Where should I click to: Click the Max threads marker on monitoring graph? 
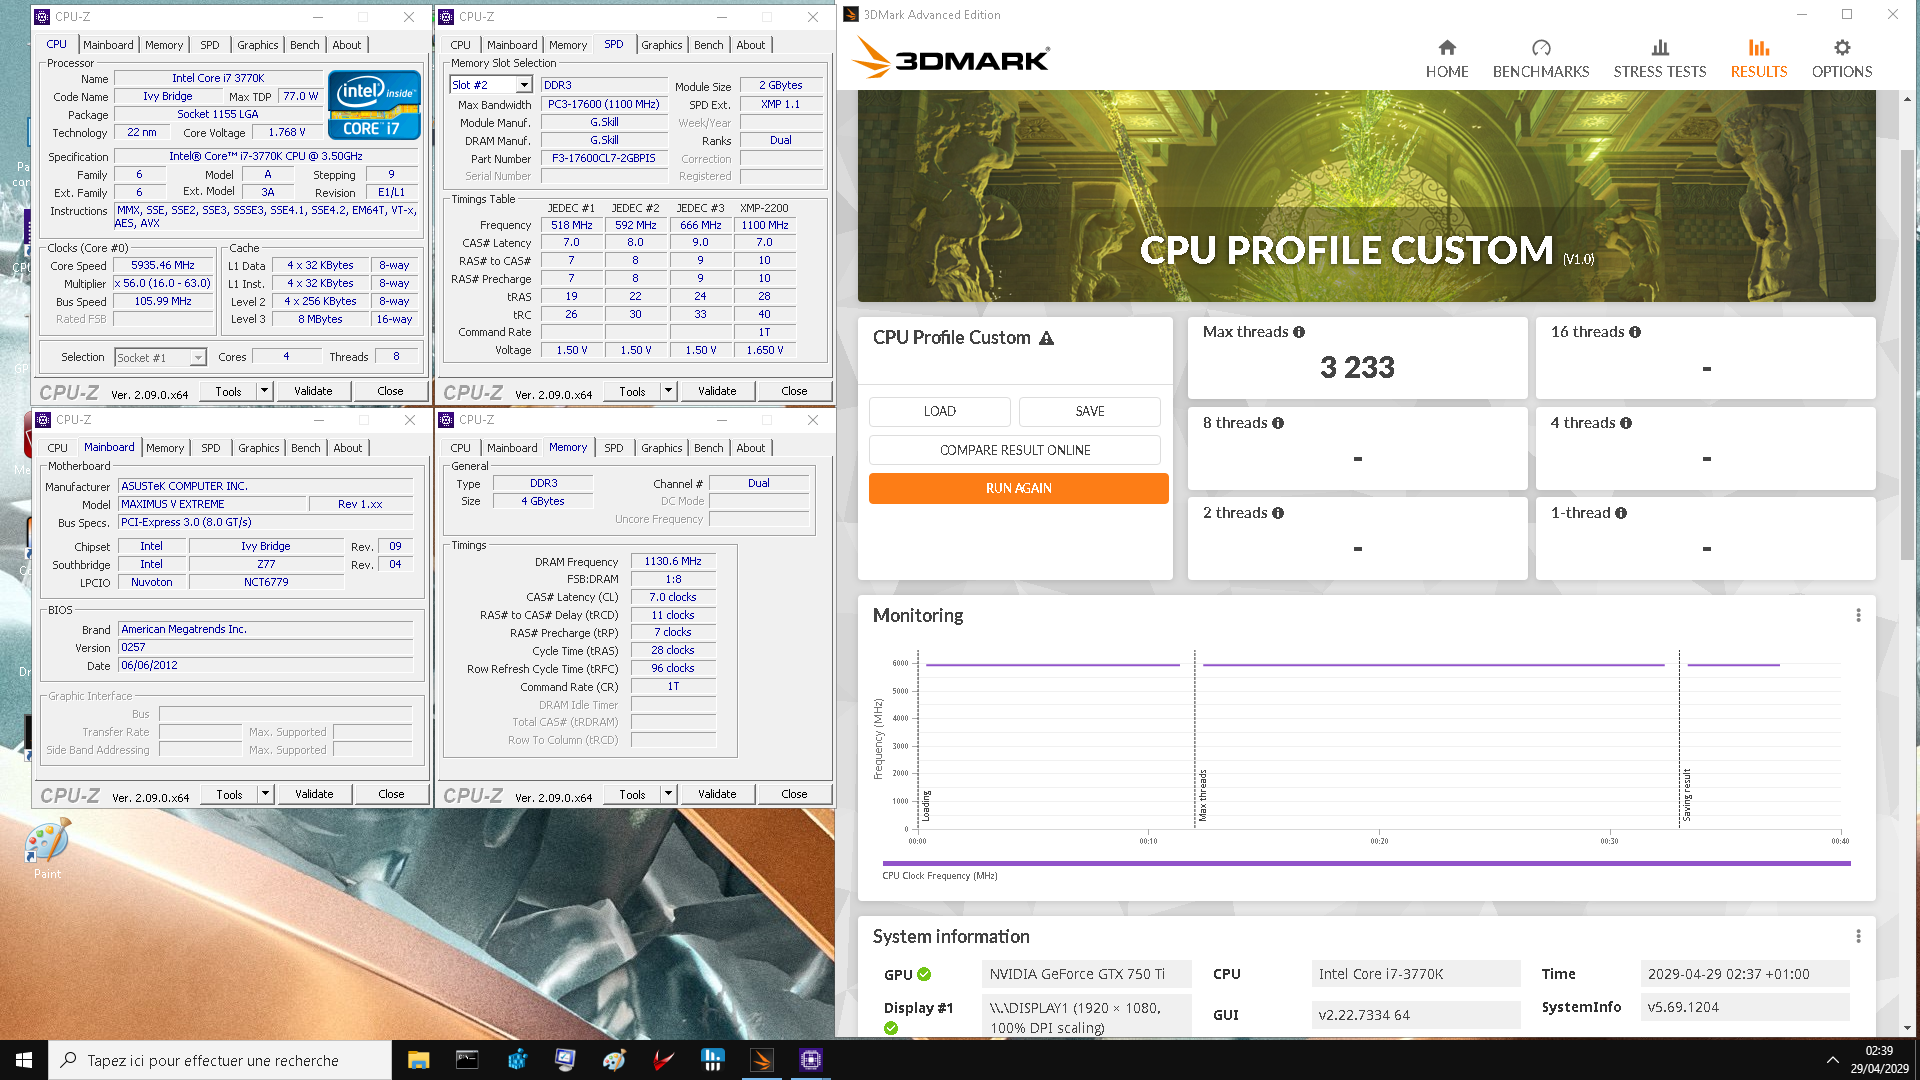(x=1201, y=795)
